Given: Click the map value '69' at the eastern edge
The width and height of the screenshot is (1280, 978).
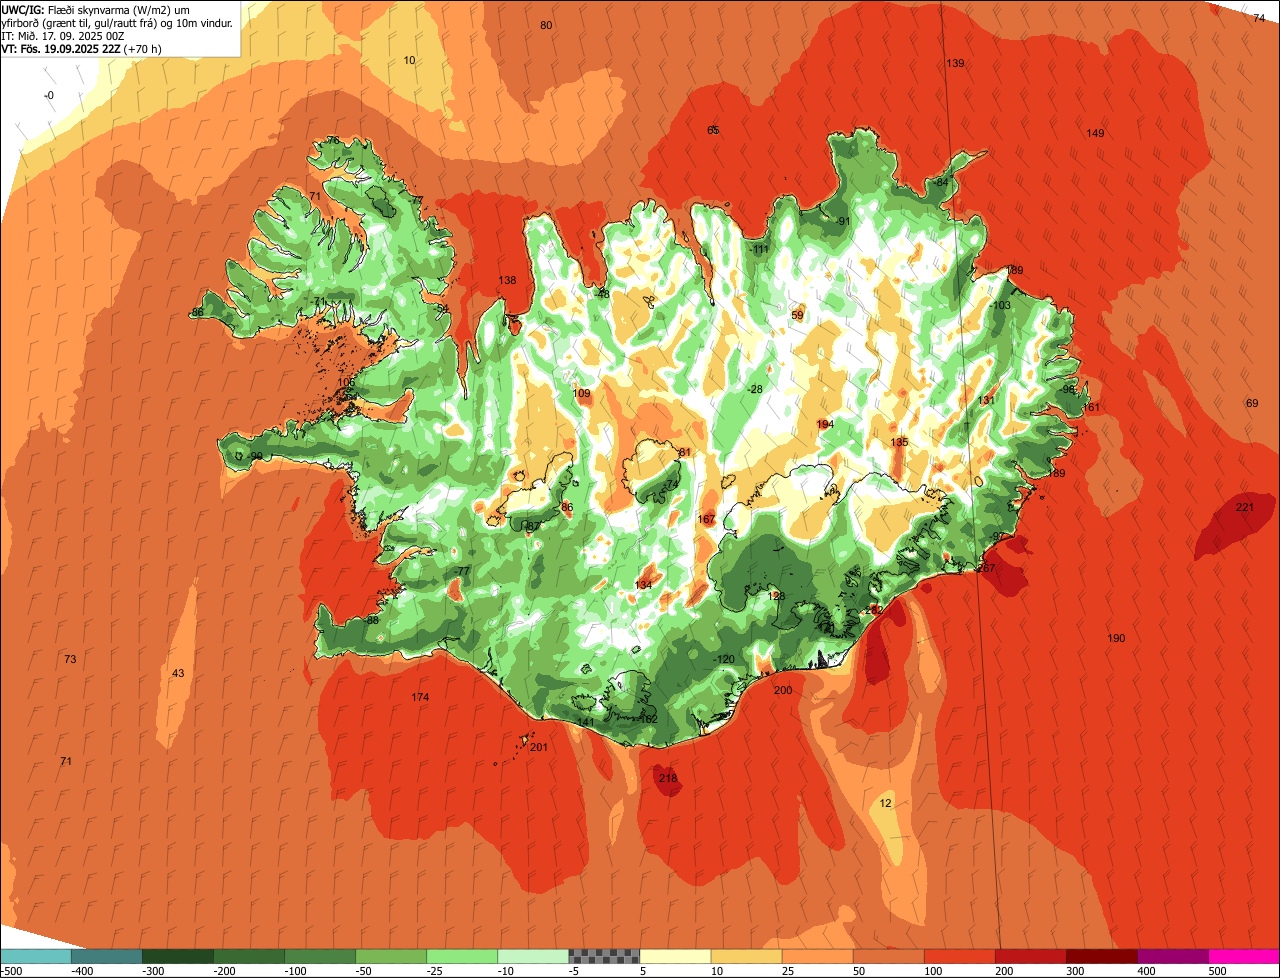Looking at the screenshot, I should coord(1252,403).
